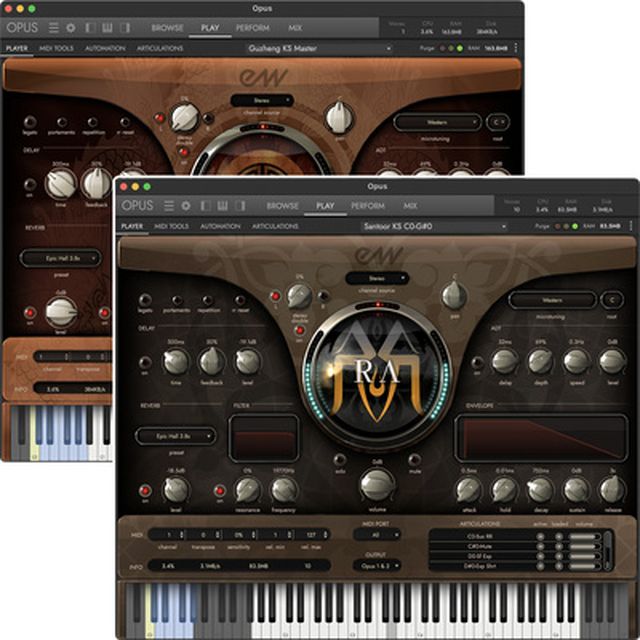Toggle stereo double on switch in Santoor window

tap(300, 330)
